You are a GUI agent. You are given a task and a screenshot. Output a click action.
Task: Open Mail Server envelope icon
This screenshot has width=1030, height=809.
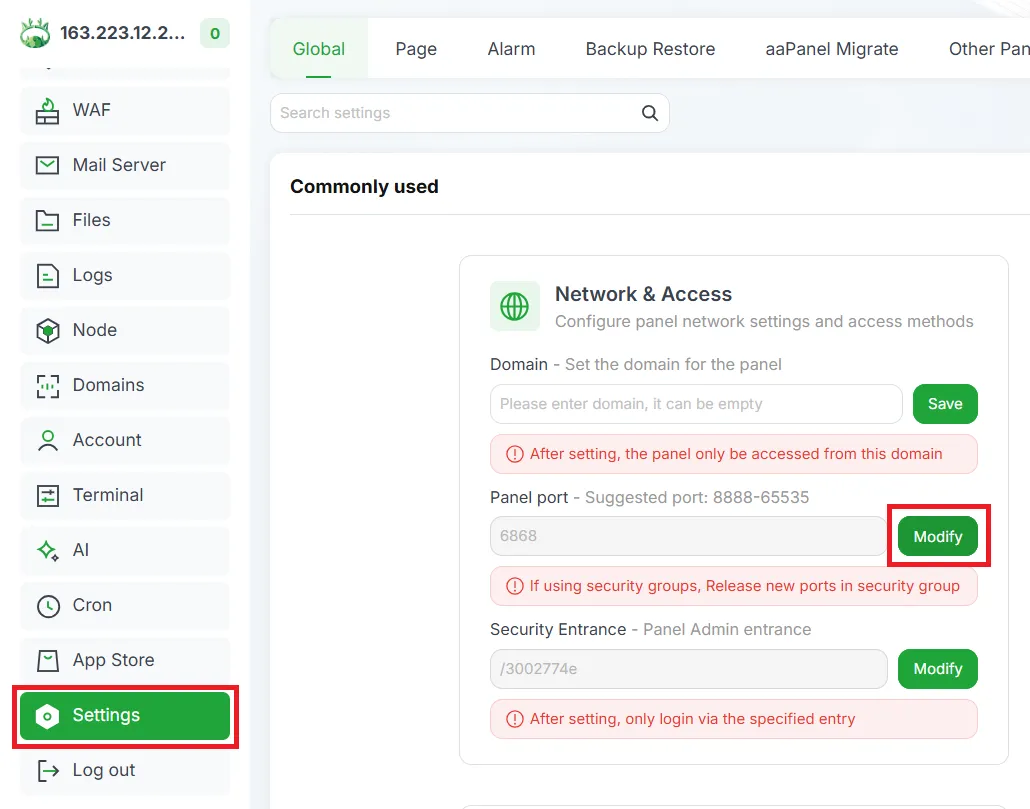[x=47, y=165]
